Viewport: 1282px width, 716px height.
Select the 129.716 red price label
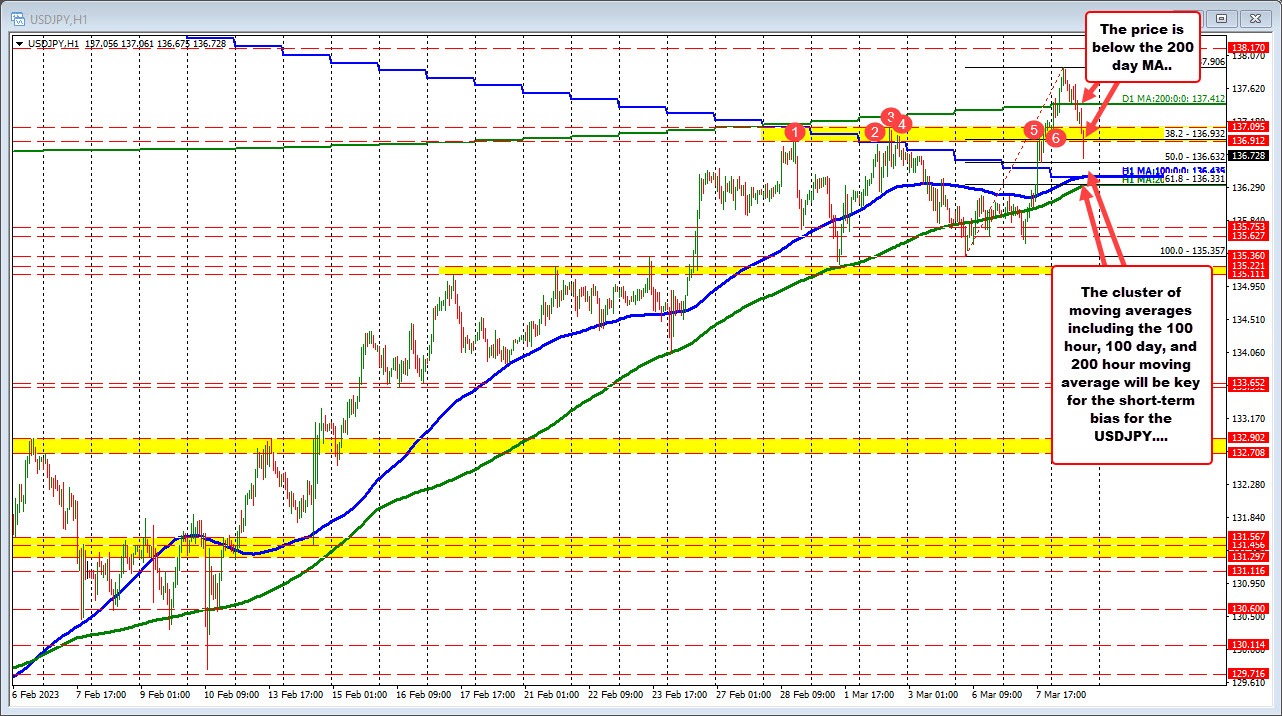[x=1246, y=674]
